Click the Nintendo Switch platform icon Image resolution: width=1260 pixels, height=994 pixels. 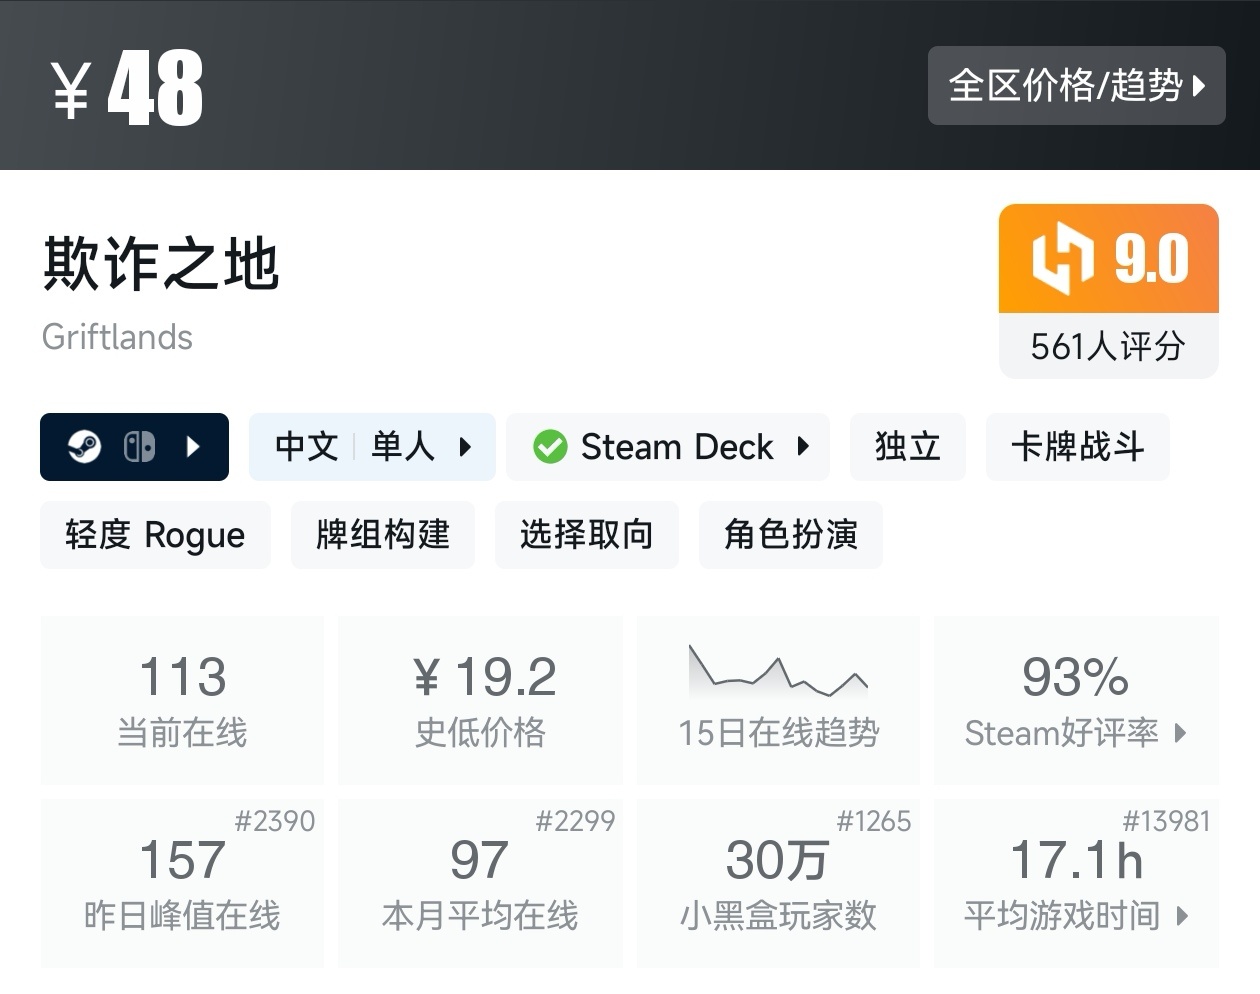pos(139,446)
